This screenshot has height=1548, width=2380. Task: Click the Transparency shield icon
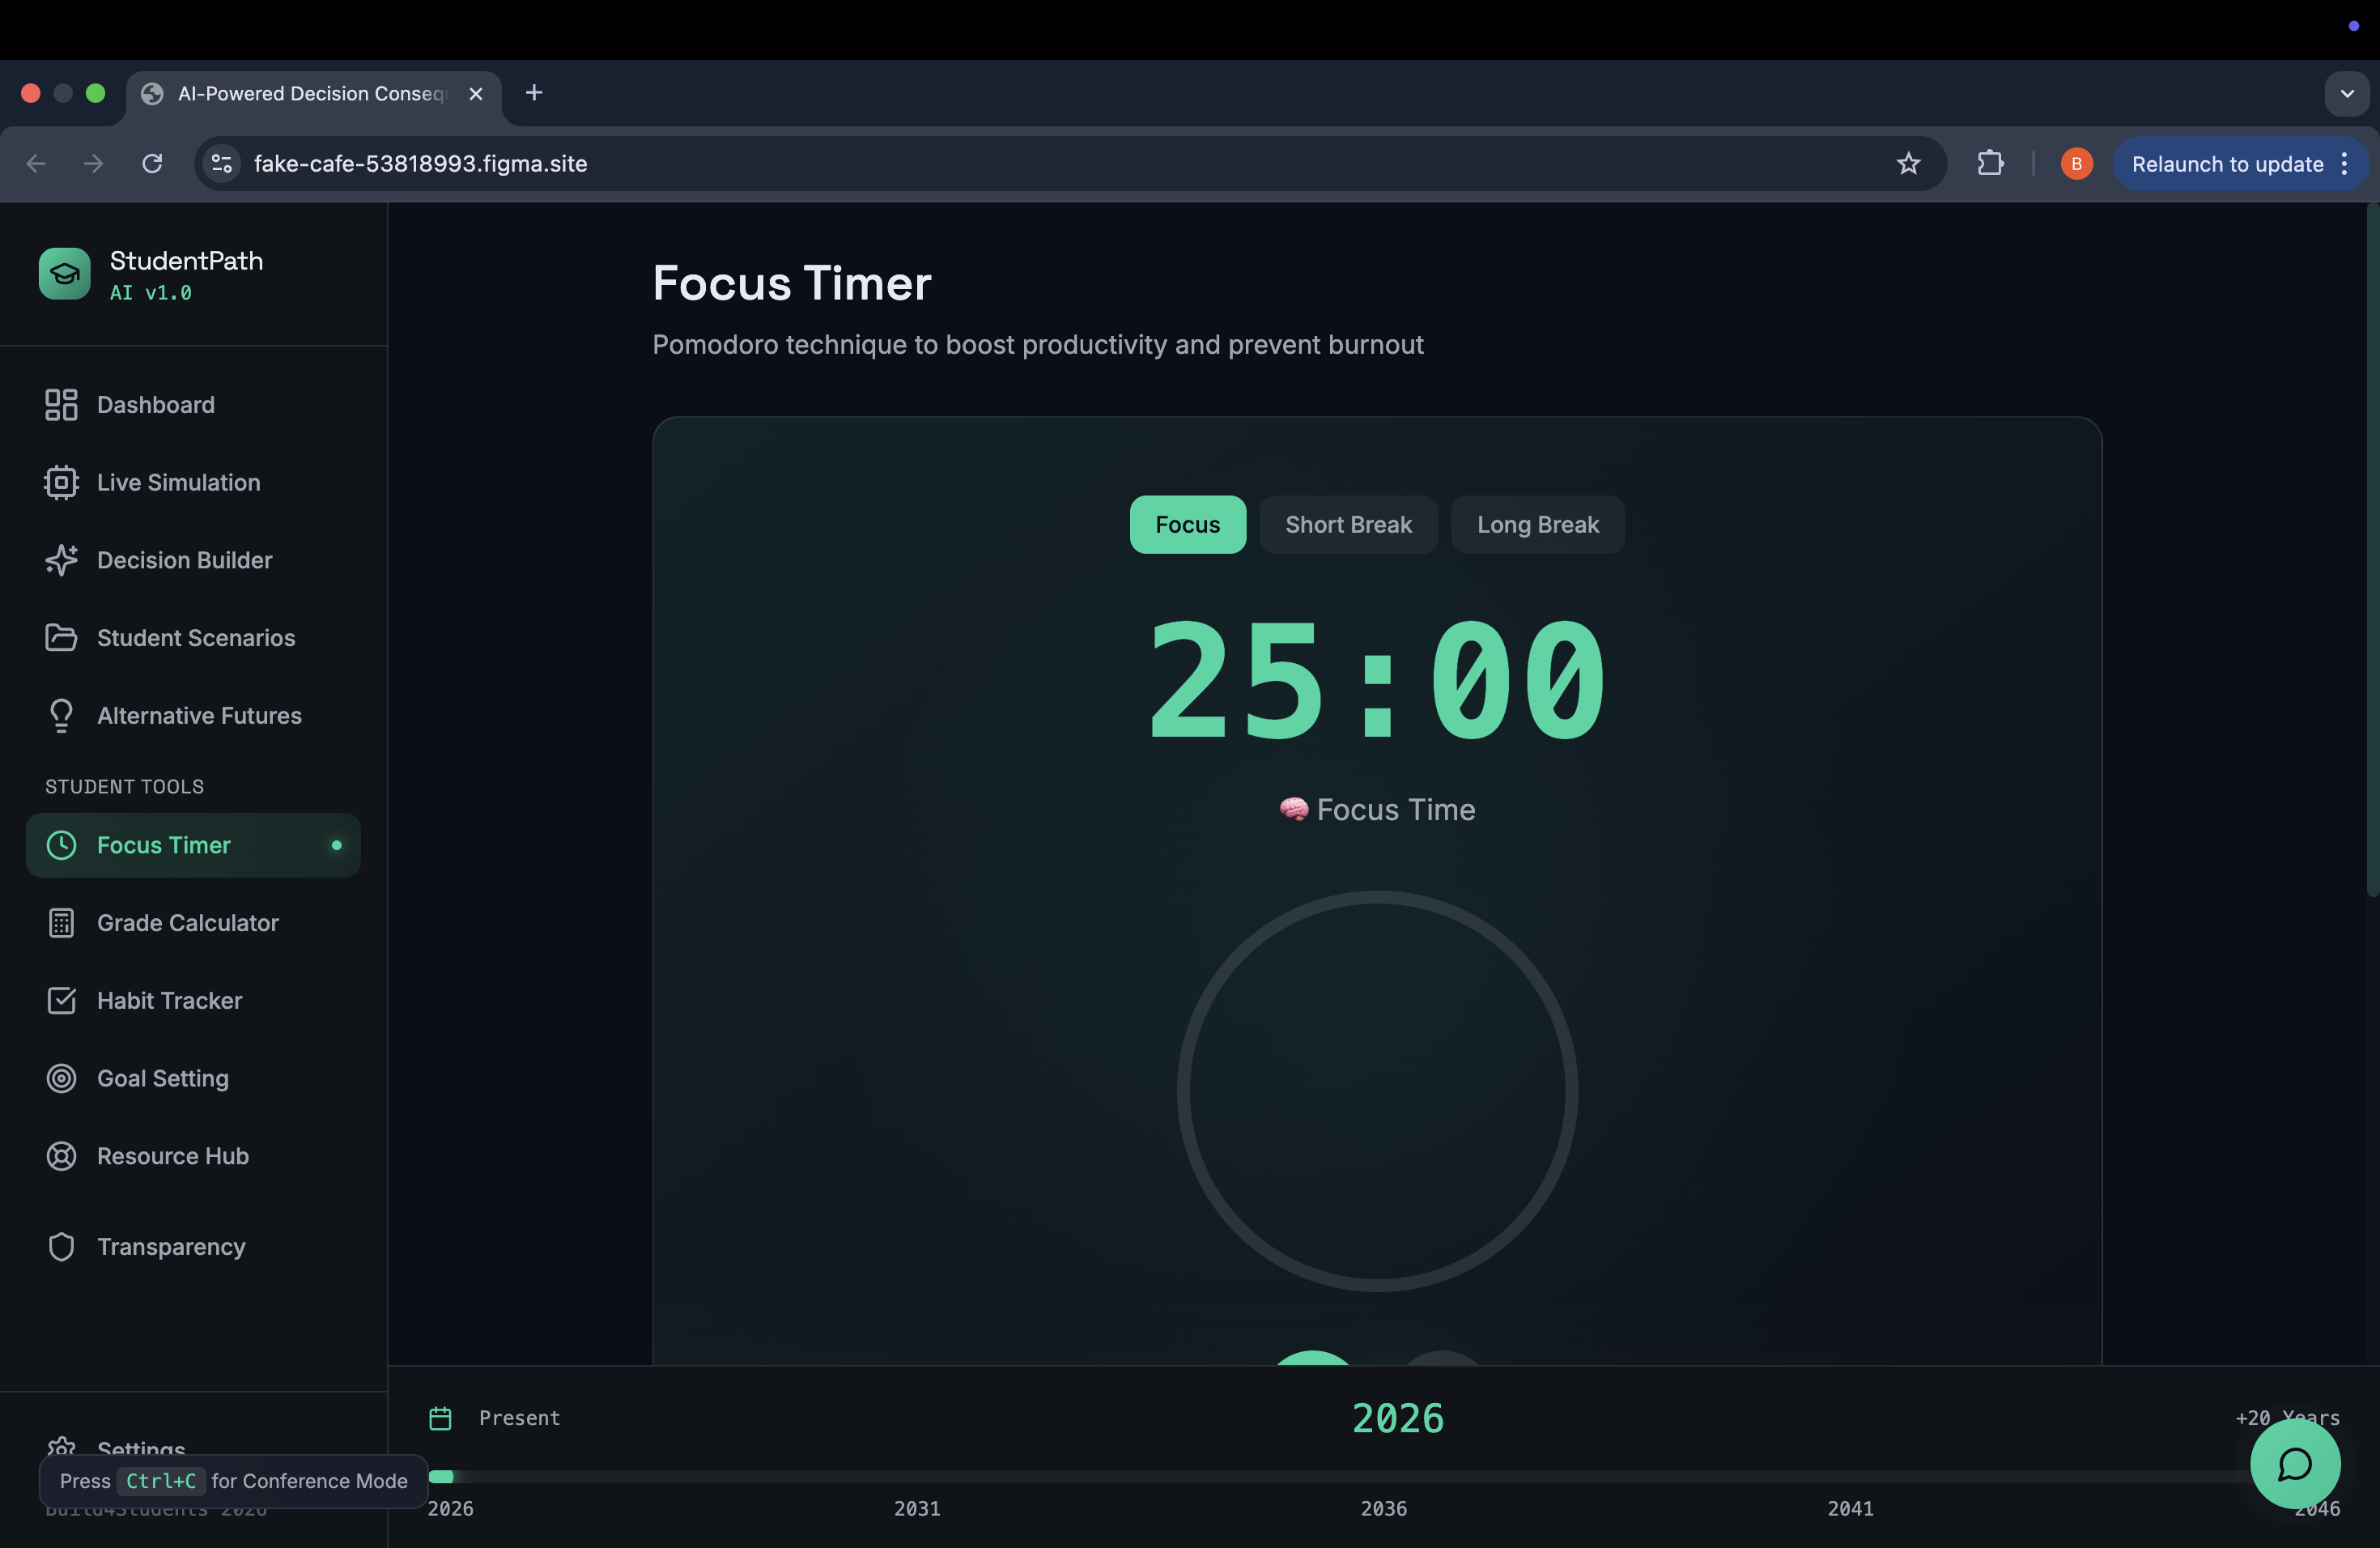point(61,1247)
